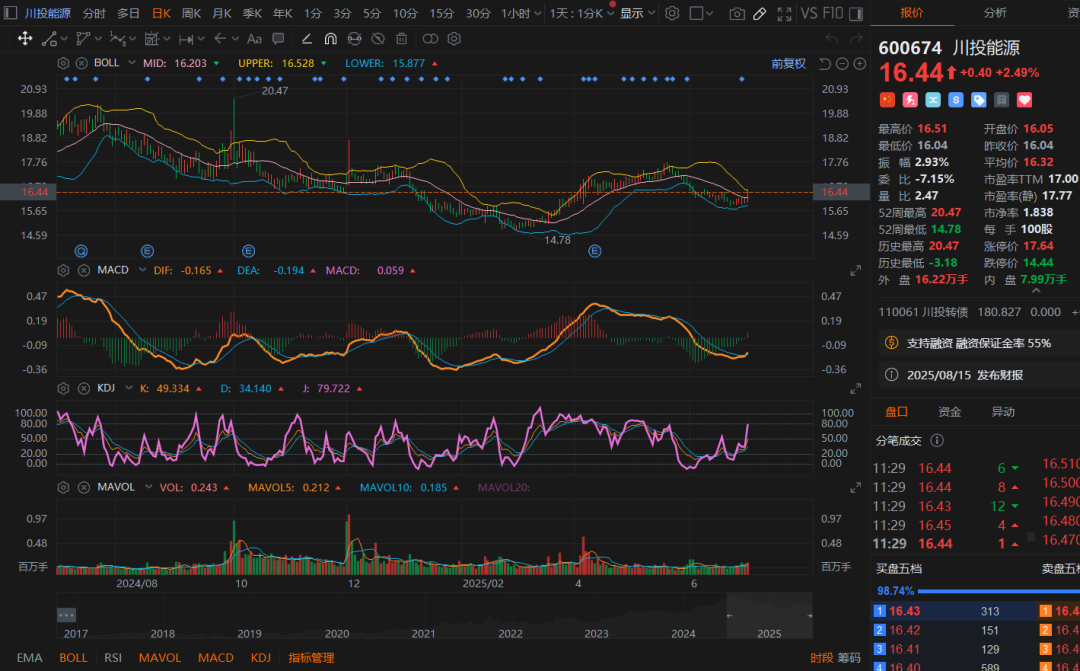The width and height of the screenshot is (1080, 671).
Task: Click the blue tag icon under price
Action: [979, 100]
